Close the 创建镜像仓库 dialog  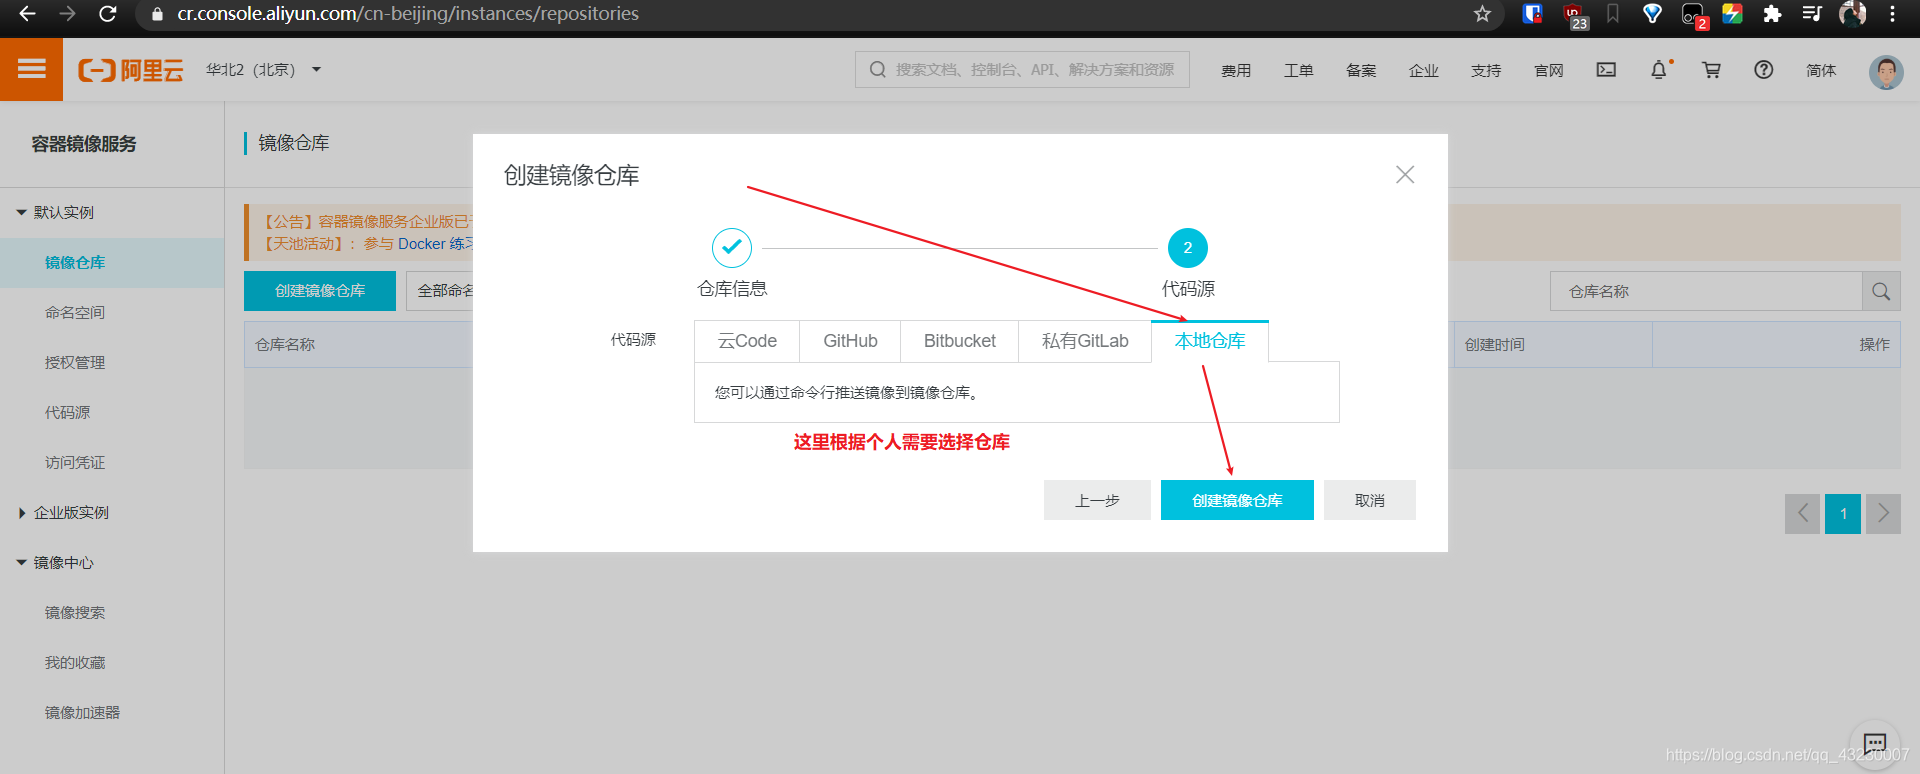1405,175
